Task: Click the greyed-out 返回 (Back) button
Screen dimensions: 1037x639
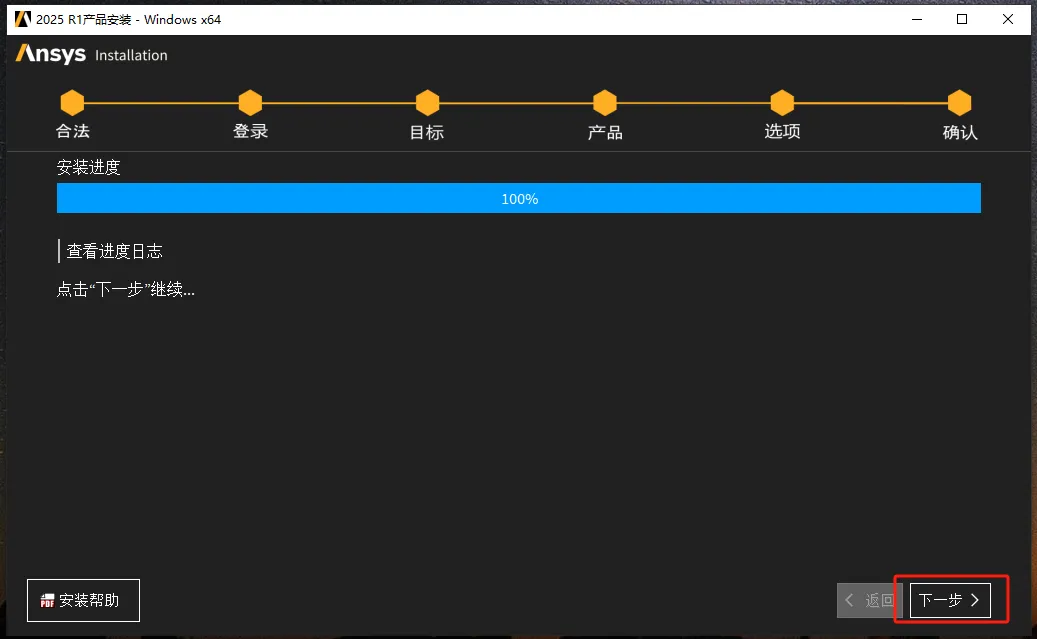Action: (x=870, y=600)
